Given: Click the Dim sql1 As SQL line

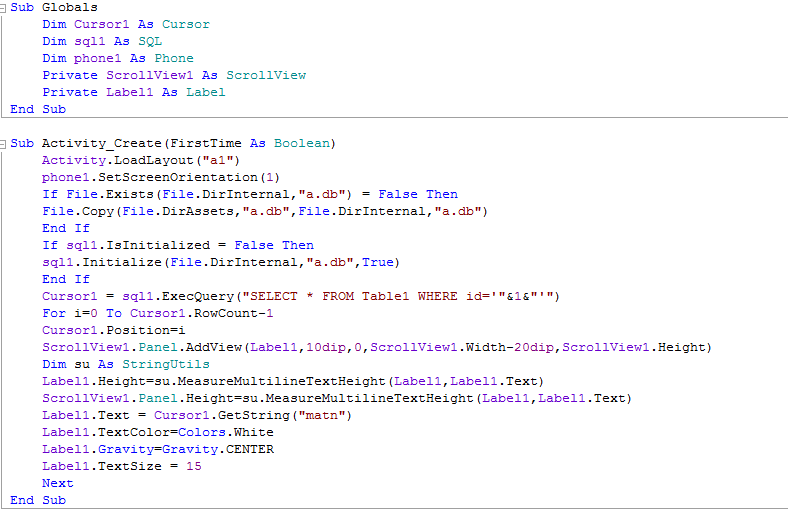Looking at the screenshot, I should click(x=101, y=41).
